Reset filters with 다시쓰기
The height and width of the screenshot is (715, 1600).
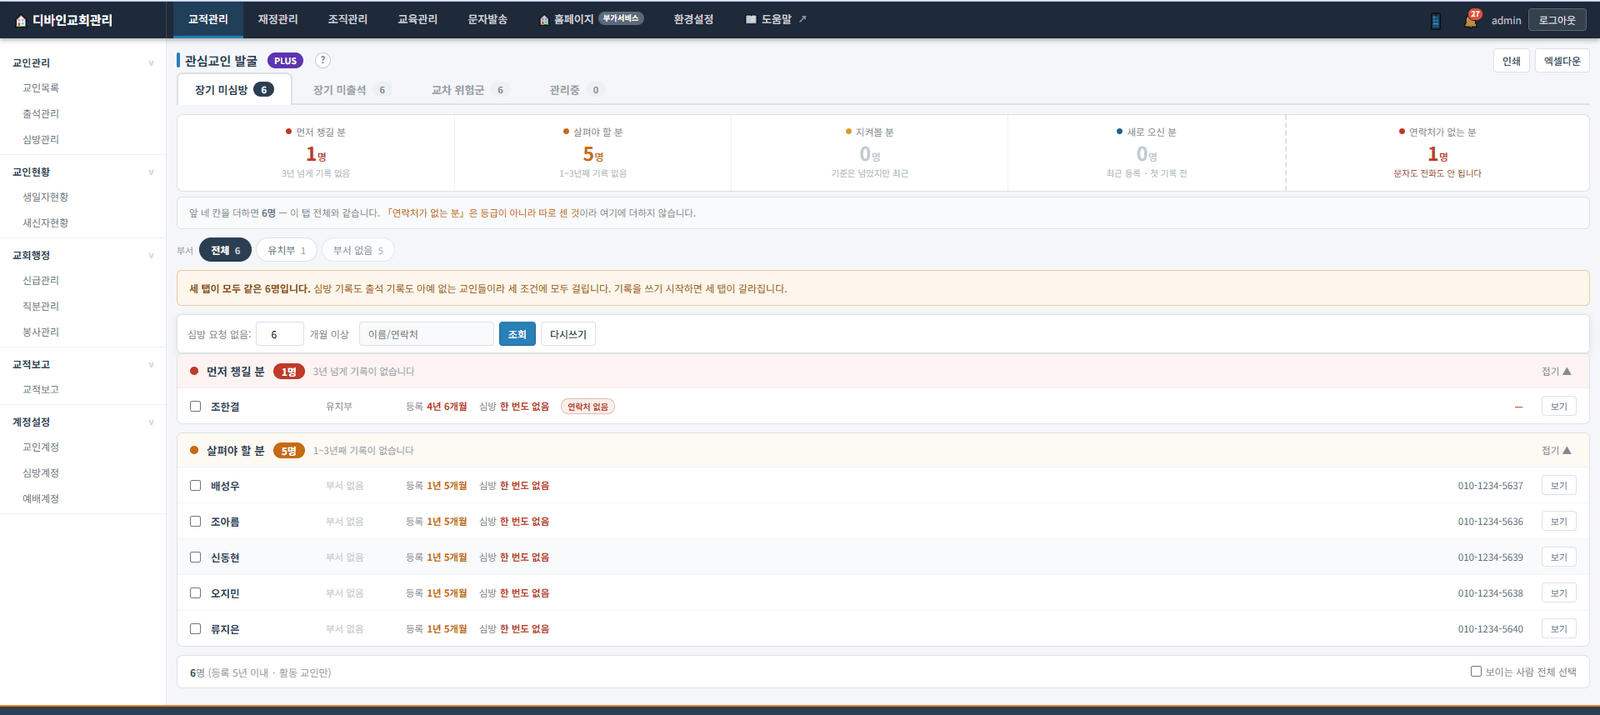pos(568,334)
